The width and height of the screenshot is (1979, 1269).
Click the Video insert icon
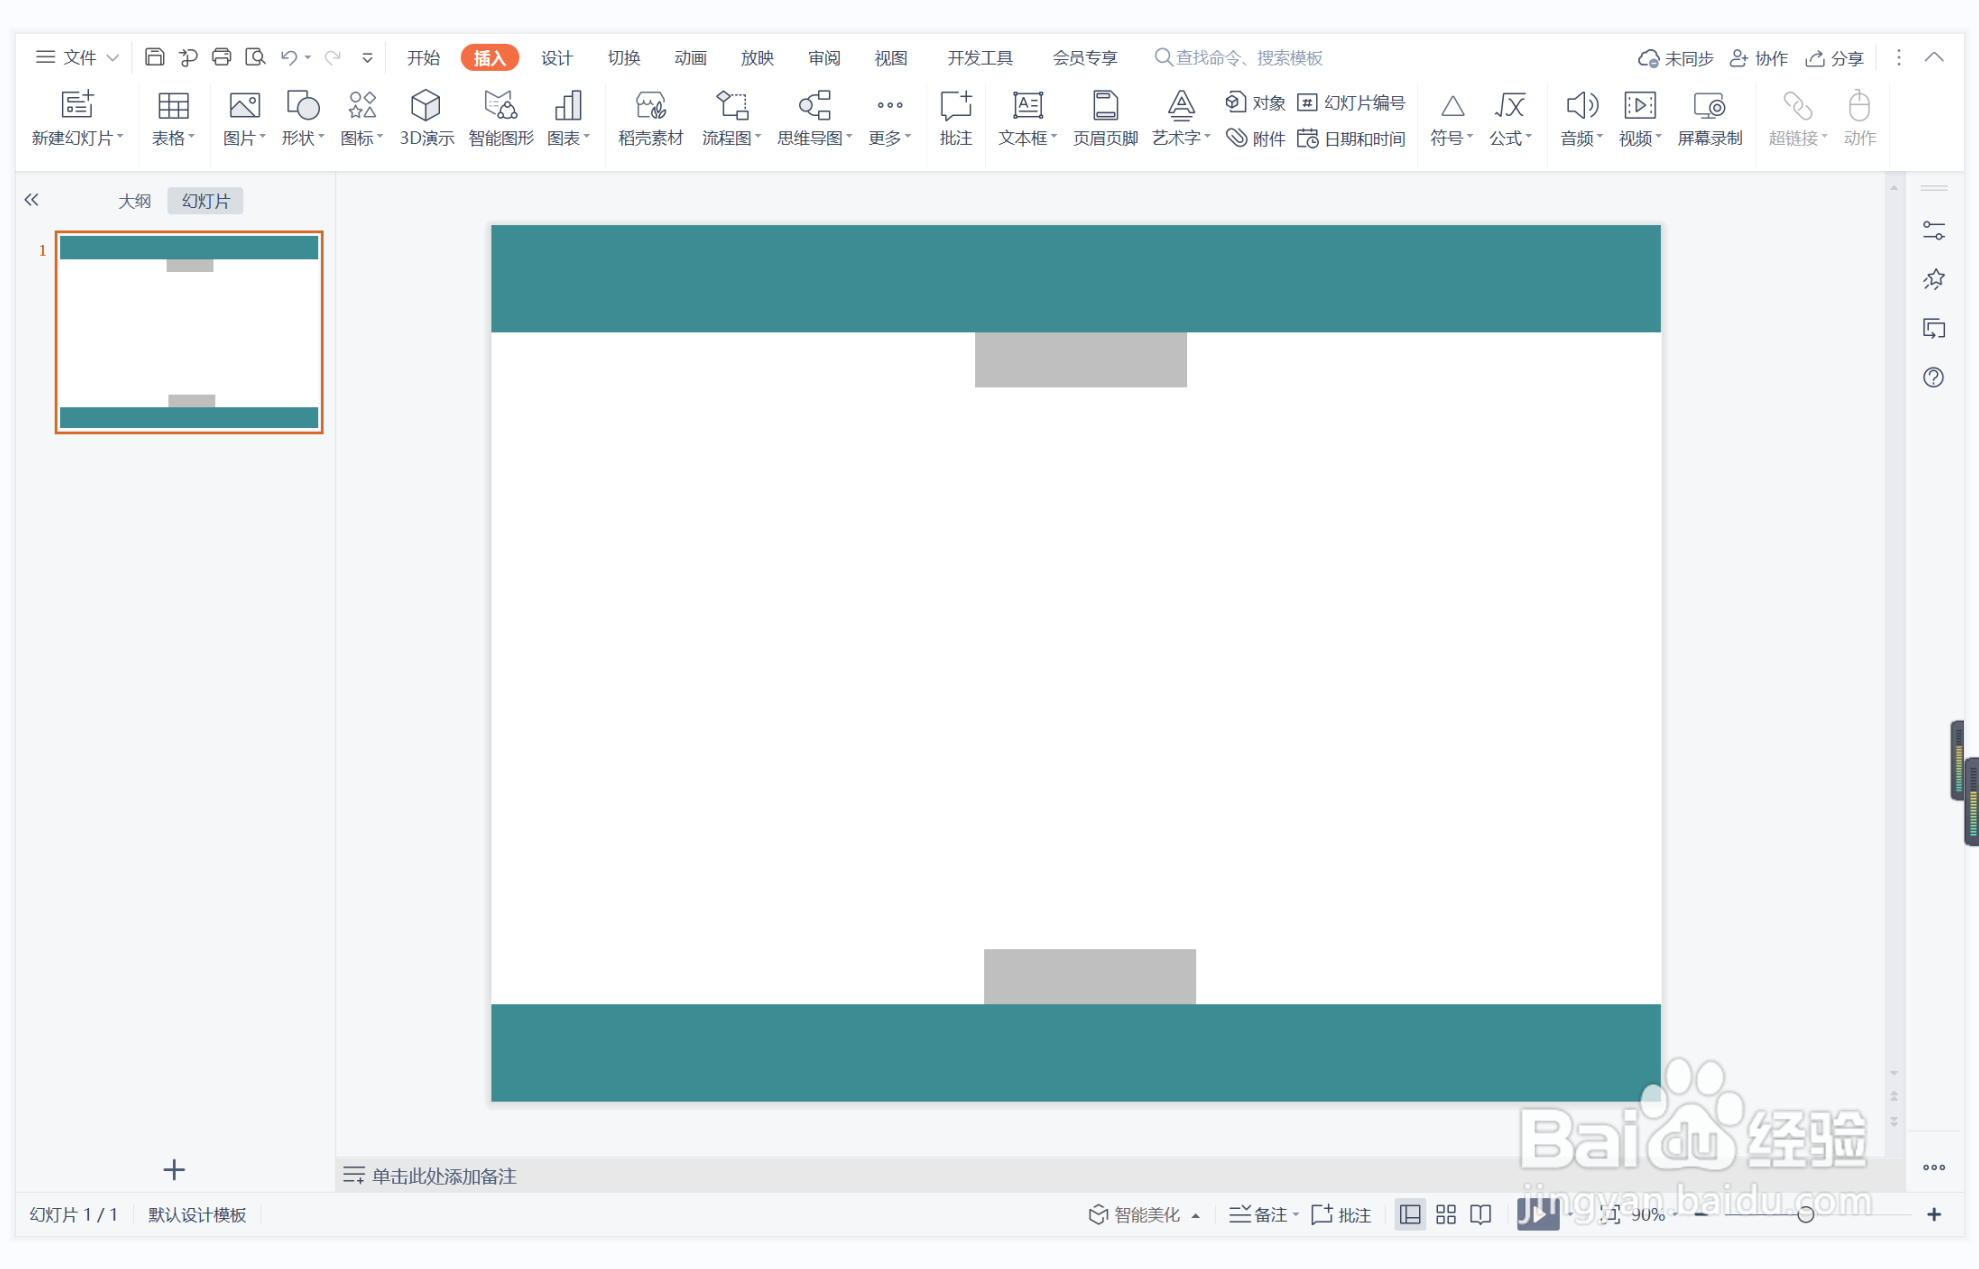coord(1640,105)
